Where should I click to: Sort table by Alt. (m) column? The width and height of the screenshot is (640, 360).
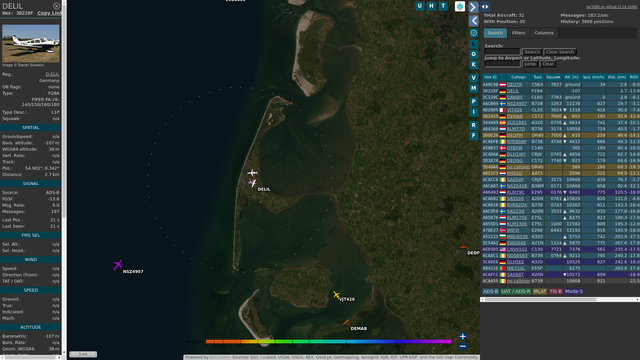pos(572,77)
